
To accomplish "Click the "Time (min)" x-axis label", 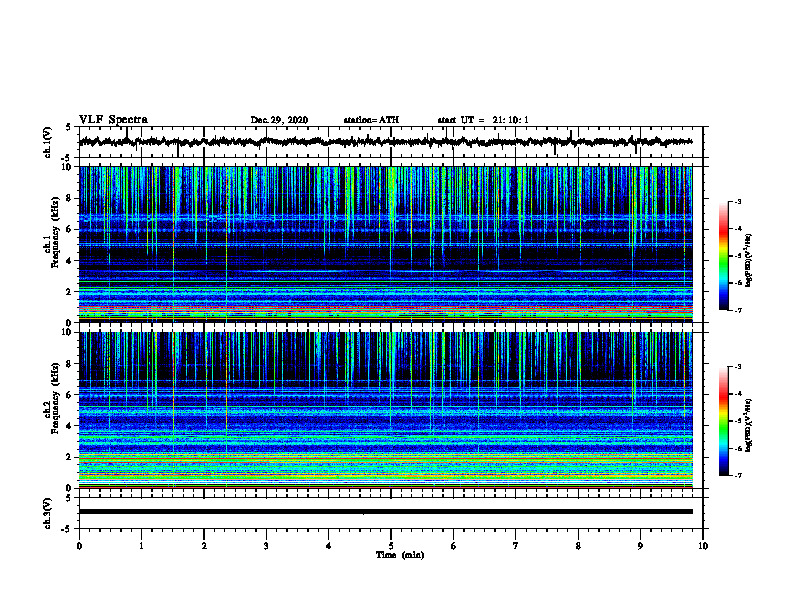I will coord(400,555).
